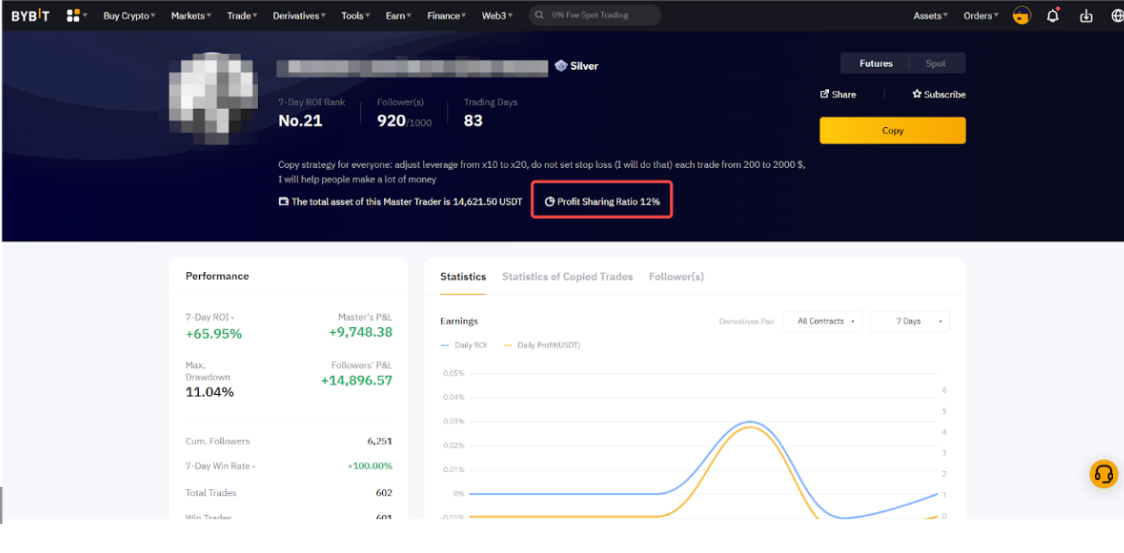Switch to the Follower(s) tab

click(676, 276)
